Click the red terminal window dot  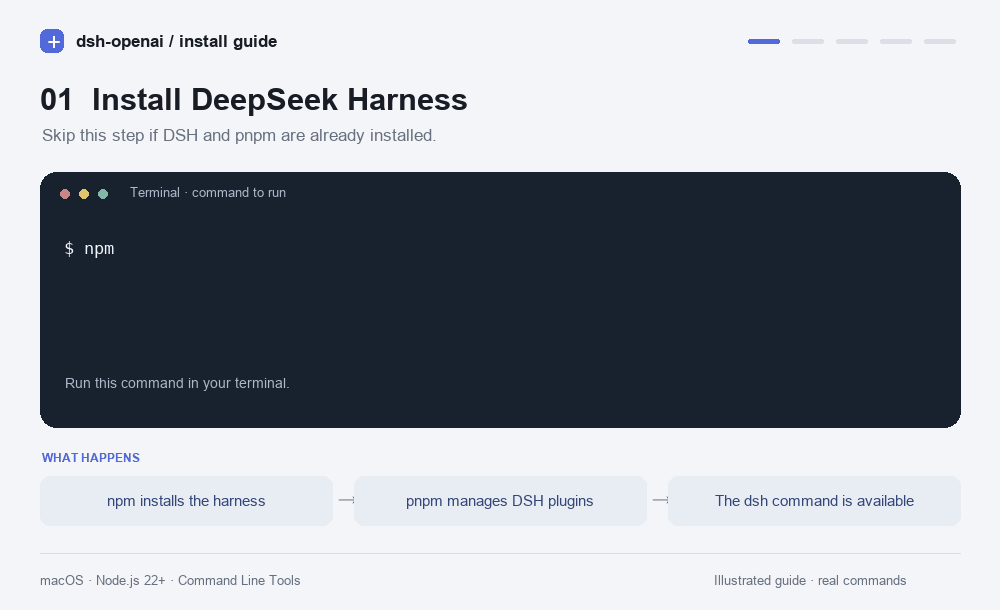[x=65, y=194]
